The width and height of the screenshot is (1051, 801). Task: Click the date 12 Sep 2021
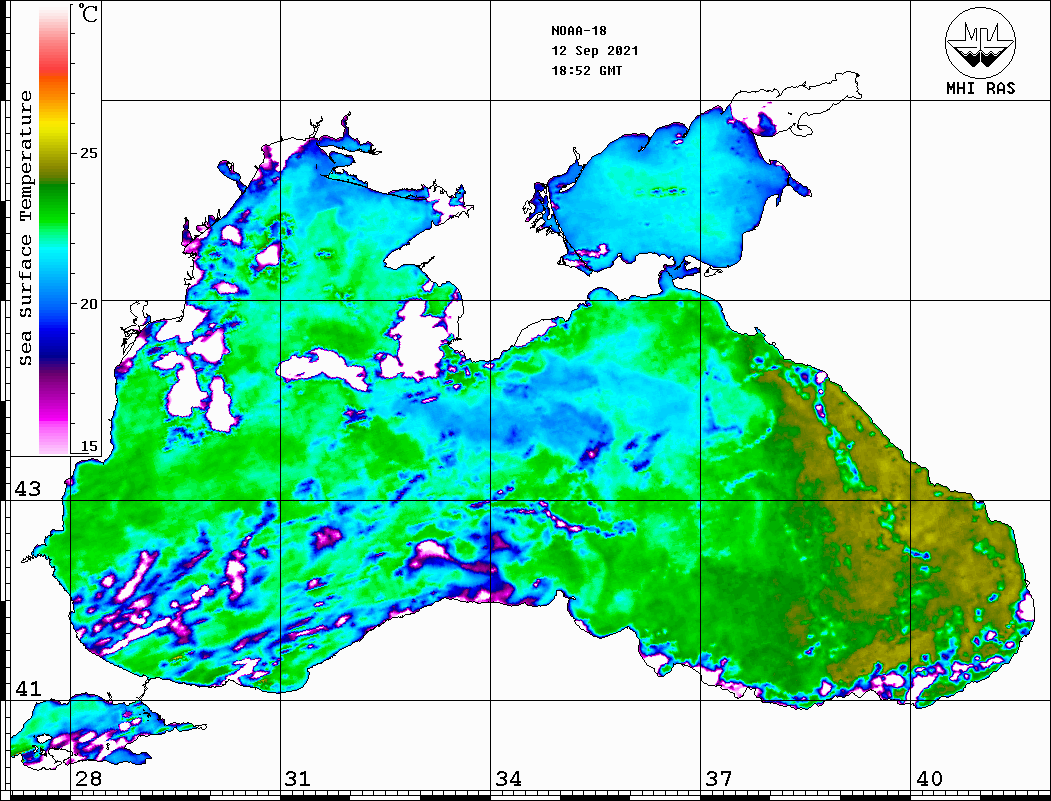click(x=595, y=51)
